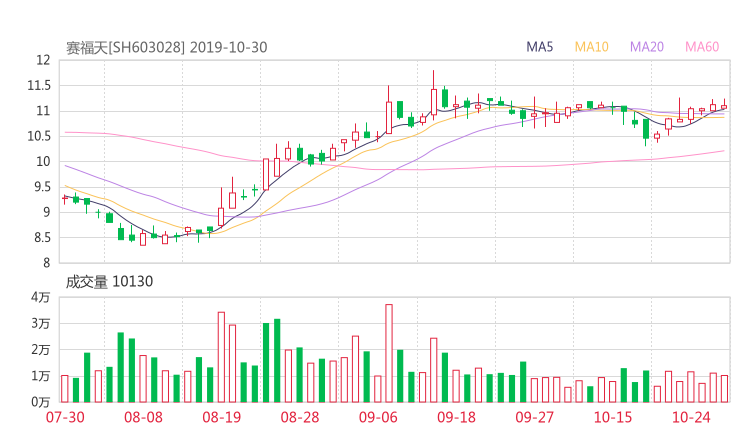Click the 08-19 date marker
This screenshot has height=440, width=740.
coord(221,417)
